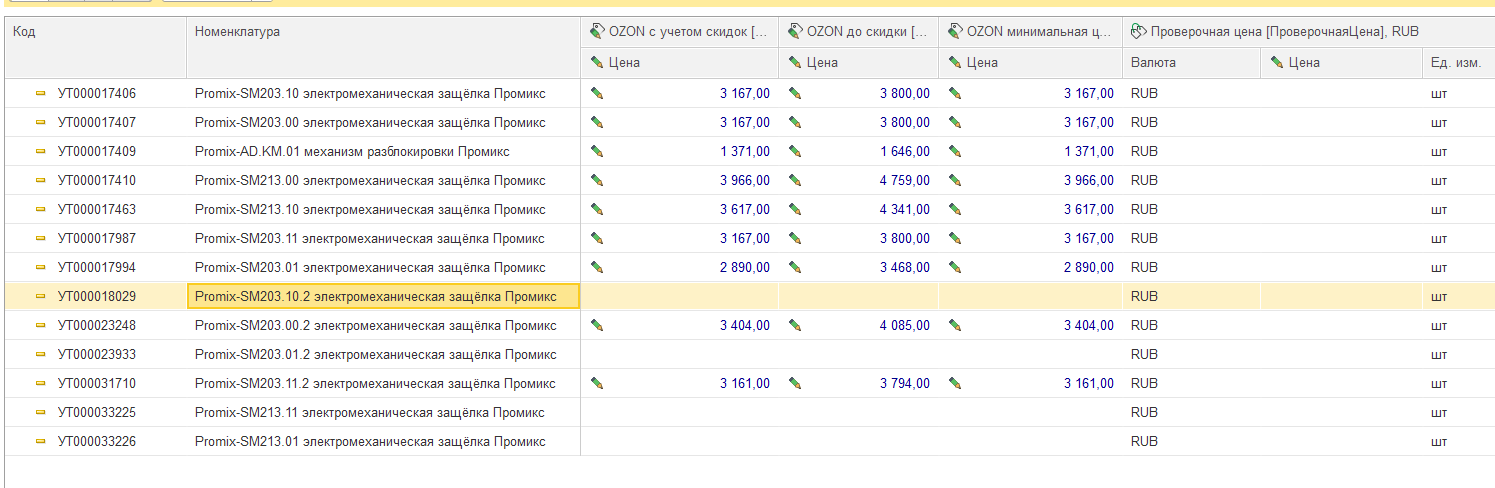The height and width of the screenshot is (488, 1495).
Task: Click pencil icon beside 3 167,00 minimal price in row УТ000017987
Action: (x=955, y=239)
